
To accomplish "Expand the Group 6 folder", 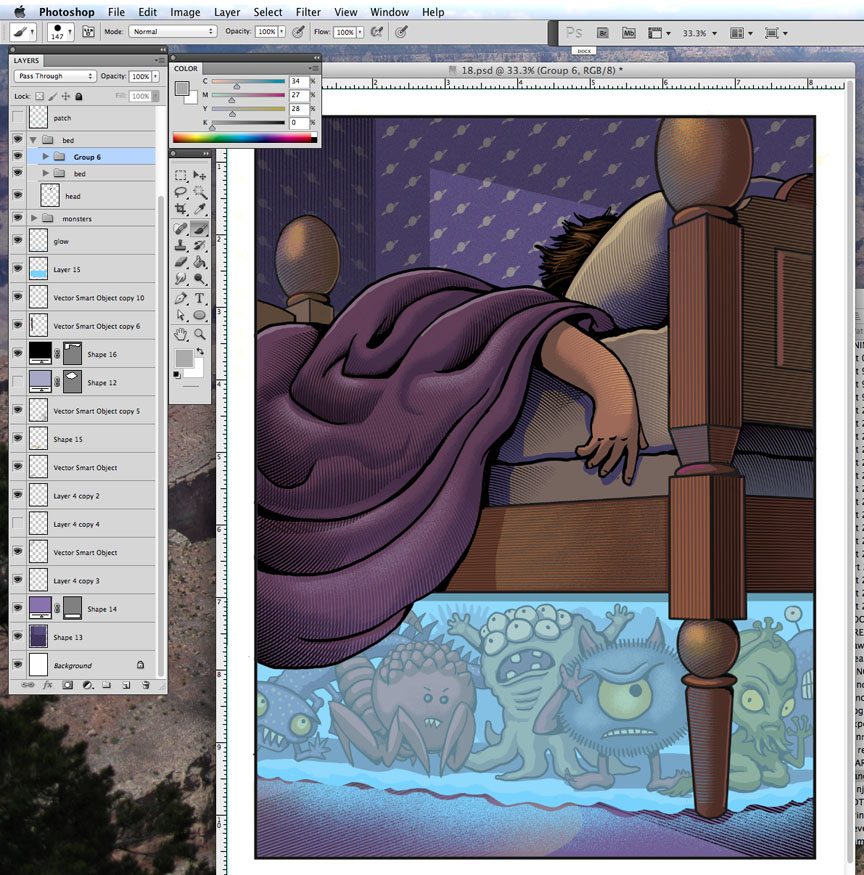I will tap(46, 157).
